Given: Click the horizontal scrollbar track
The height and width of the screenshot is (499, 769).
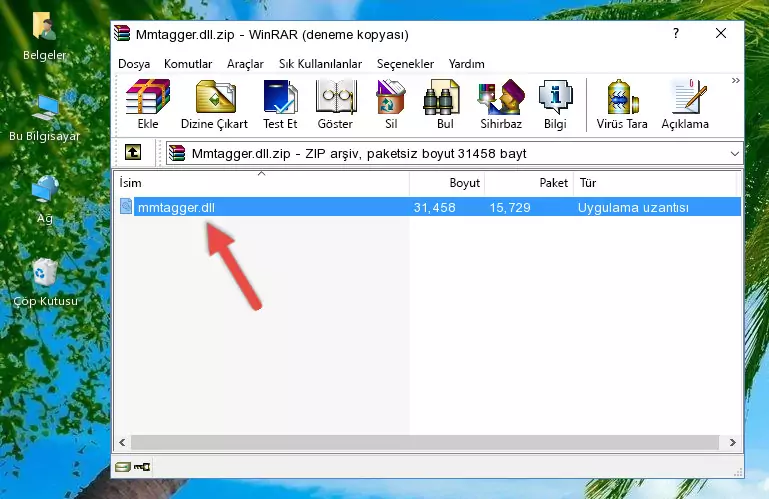Looking at the screenshot, I should [425, 443].
